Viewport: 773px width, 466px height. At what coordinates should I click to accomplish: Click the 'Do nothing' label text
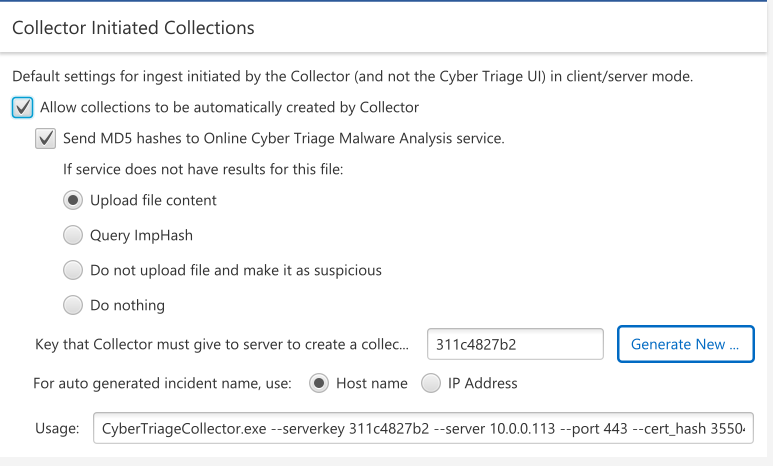click(x=127, y=305)
